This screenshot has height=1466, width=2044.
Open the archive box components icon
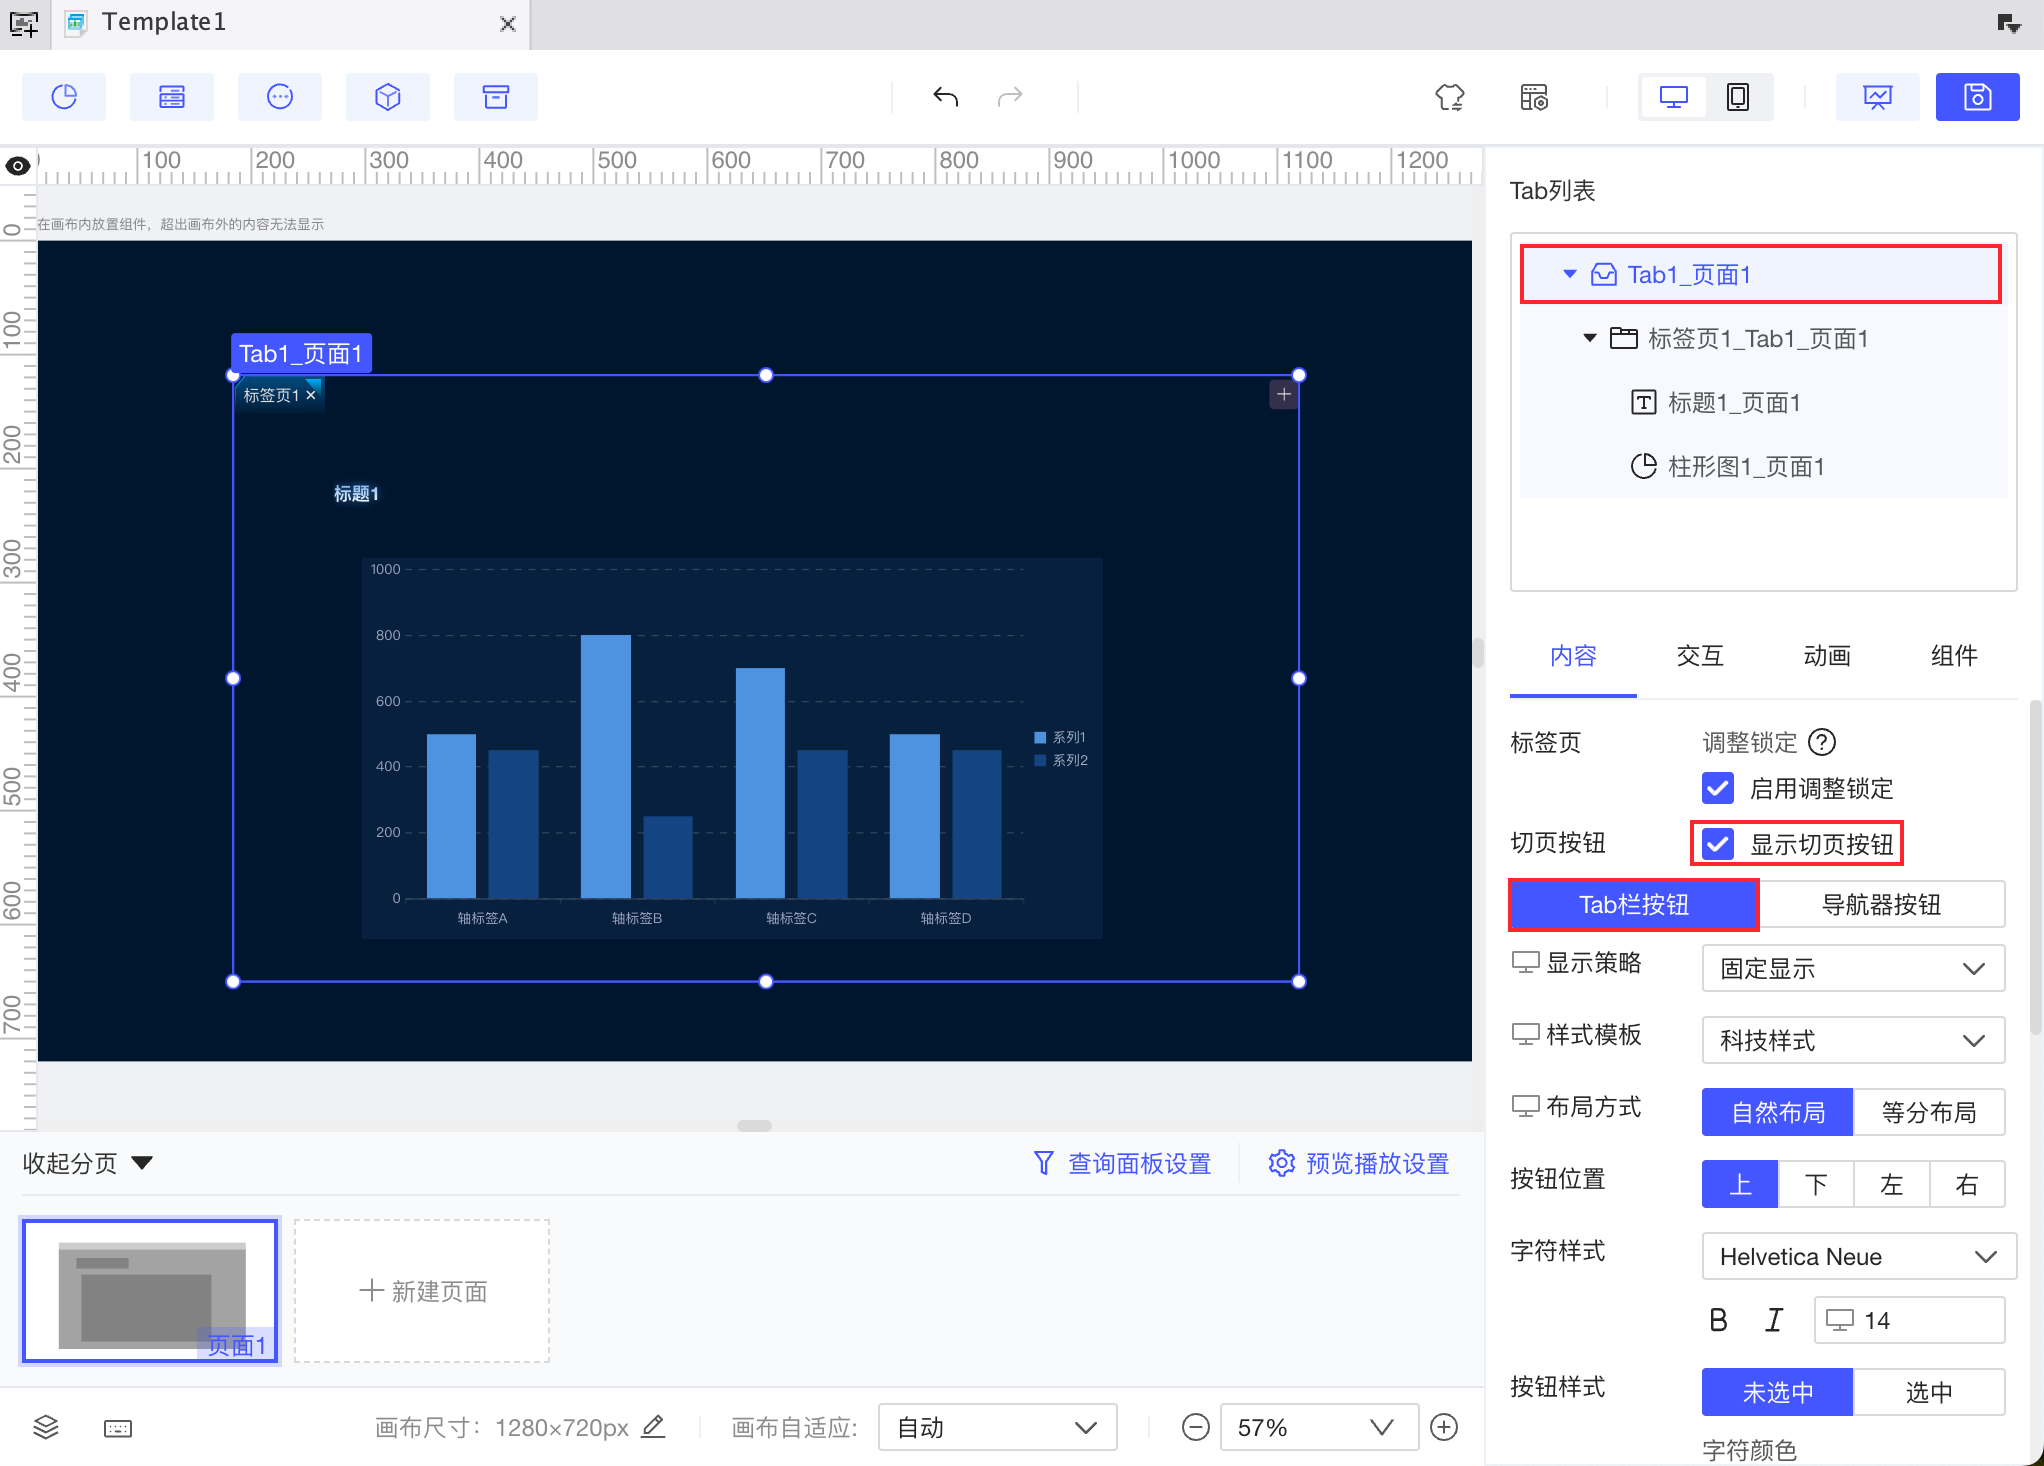click(496, 97)
